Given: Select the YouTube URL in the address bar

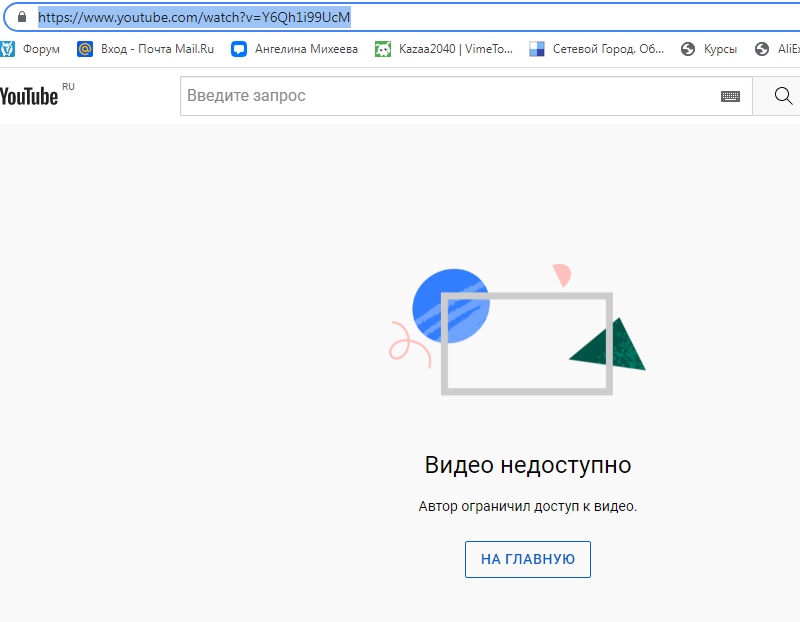Looking at the screenshot, I should point(194,17).
